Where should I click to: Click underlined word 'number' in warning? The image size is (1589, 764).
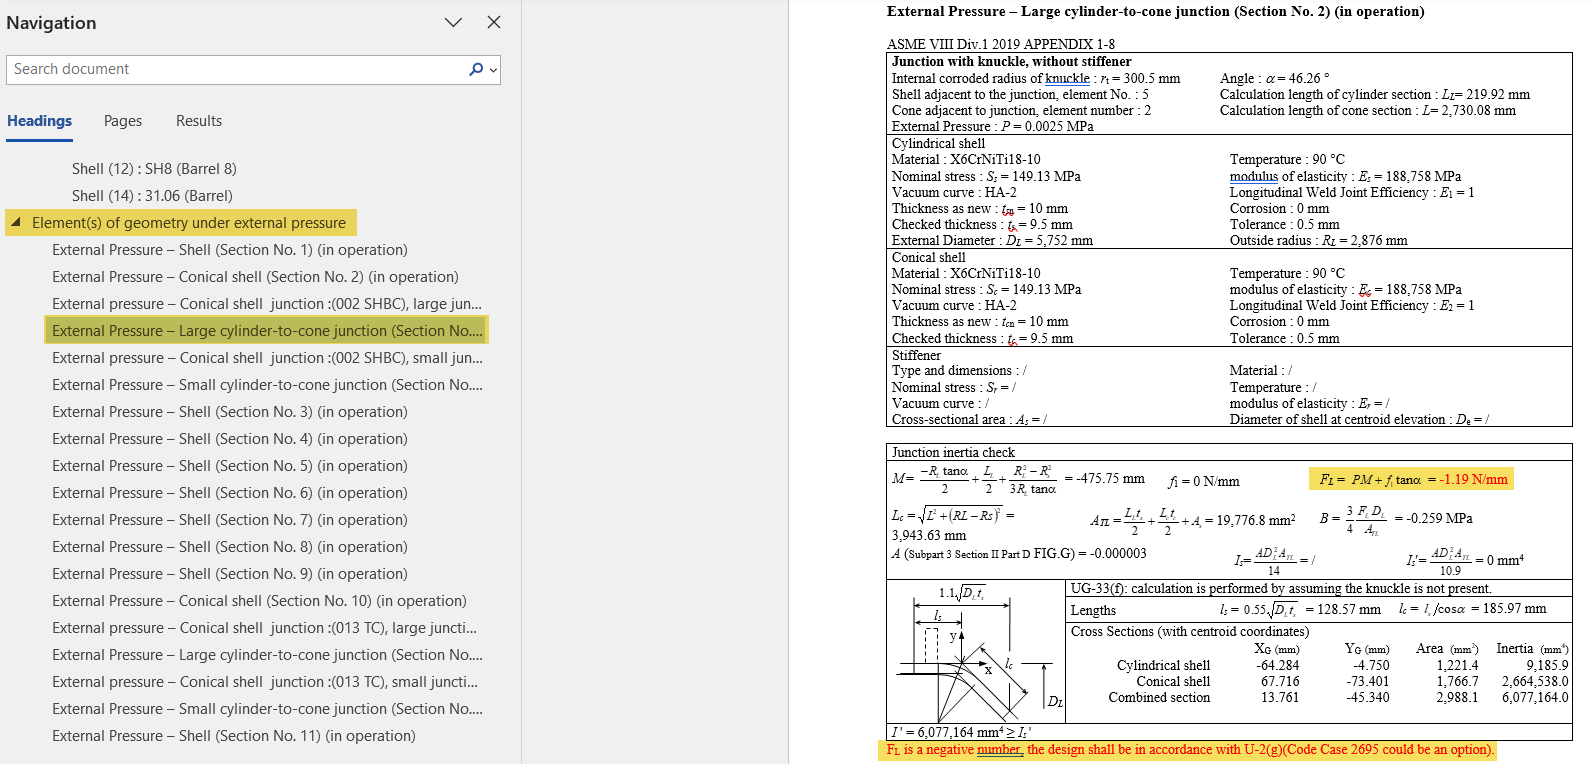click(x=1000, y=750)
